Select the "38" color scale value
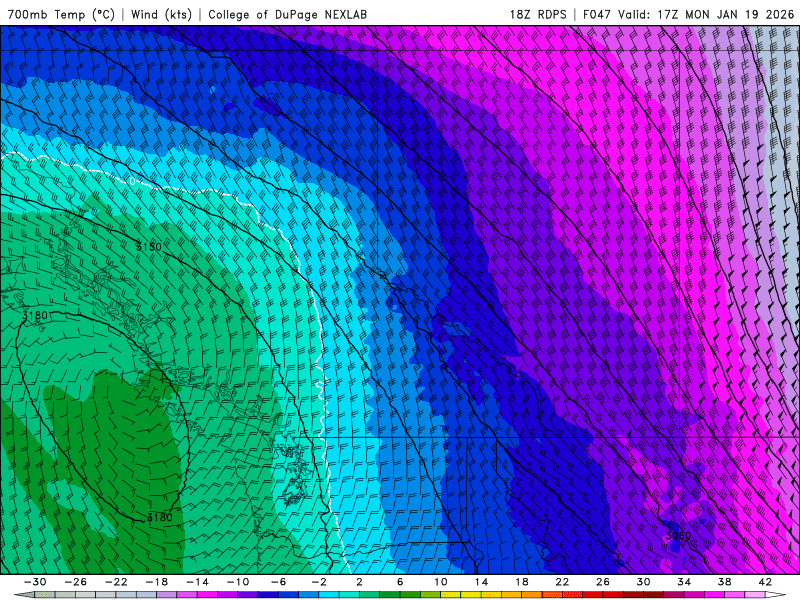This screenshot has width=800, height=600. 724,582
